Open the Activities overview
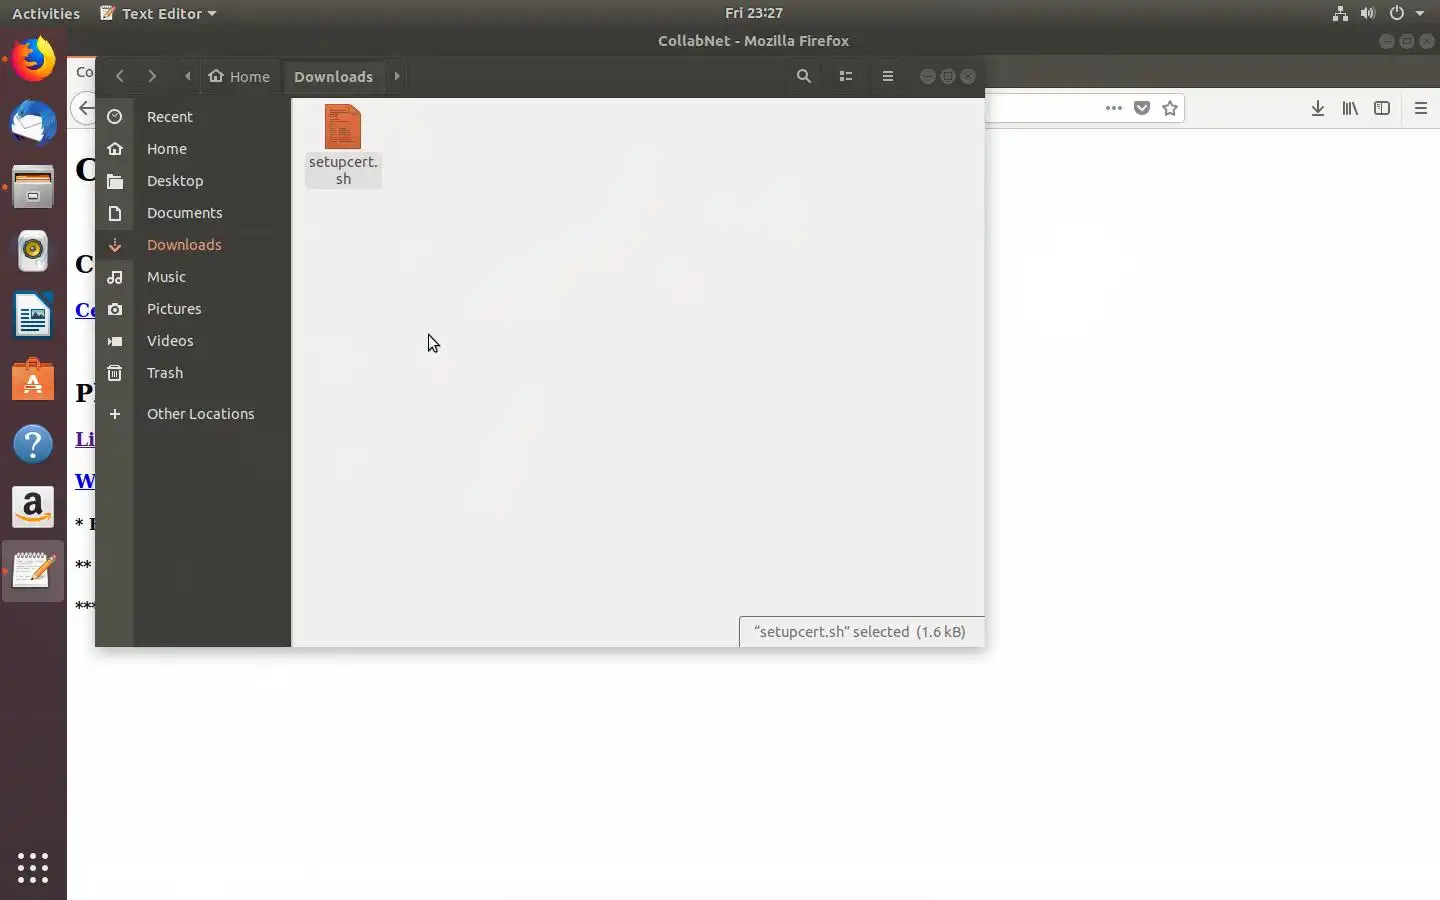The image size is (1440, 900). [x=45, y=13]
